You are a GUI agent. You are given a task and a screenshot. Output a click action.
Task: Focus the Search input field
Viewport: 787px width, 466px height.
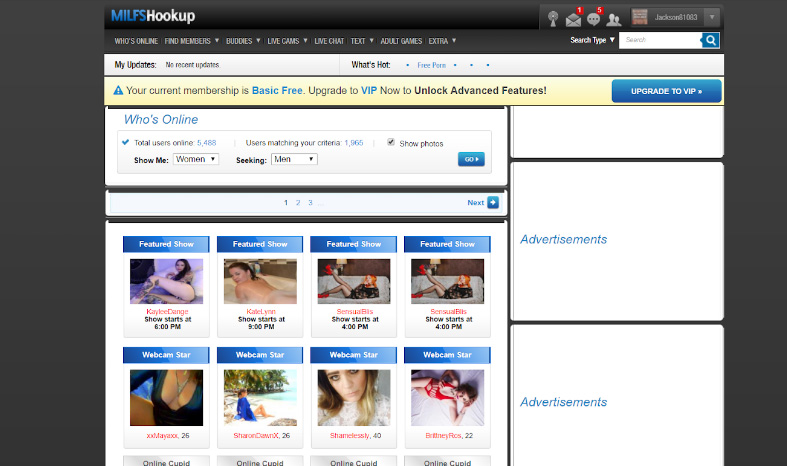tap(660, 40)
